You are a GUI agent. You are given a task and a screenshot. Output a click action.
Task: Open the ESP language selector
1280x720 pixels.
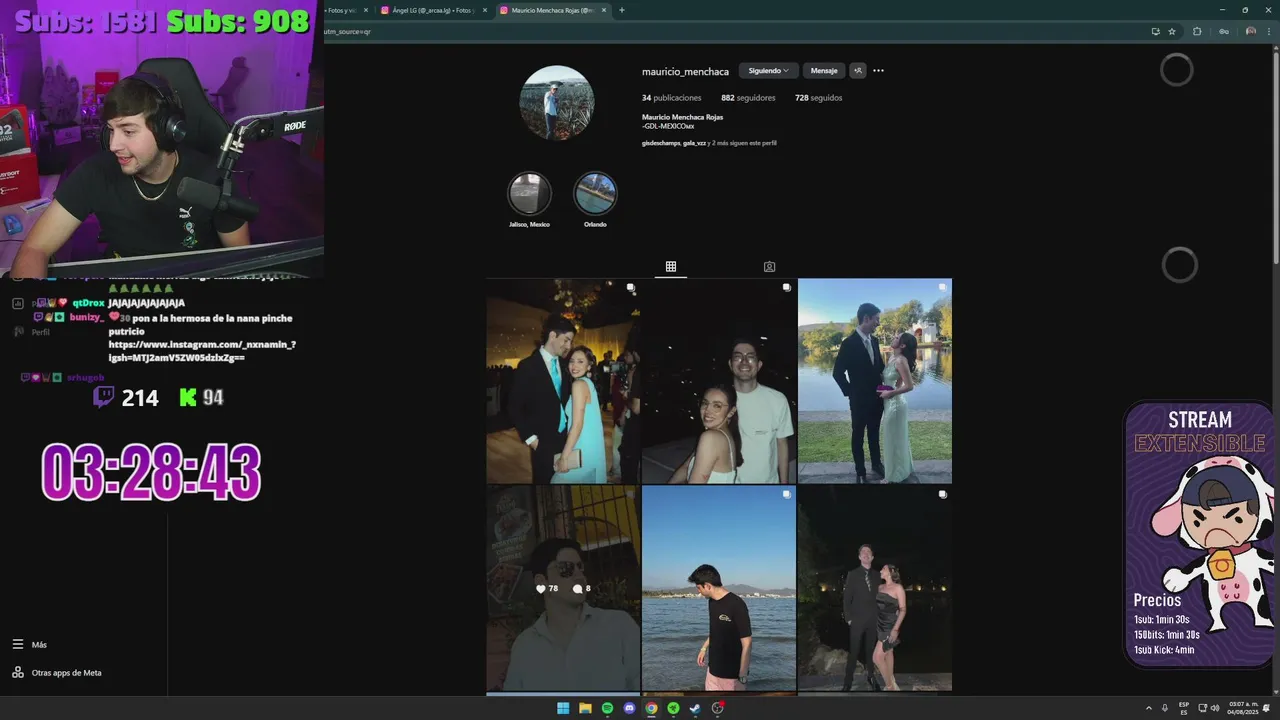coord(1184,708)
